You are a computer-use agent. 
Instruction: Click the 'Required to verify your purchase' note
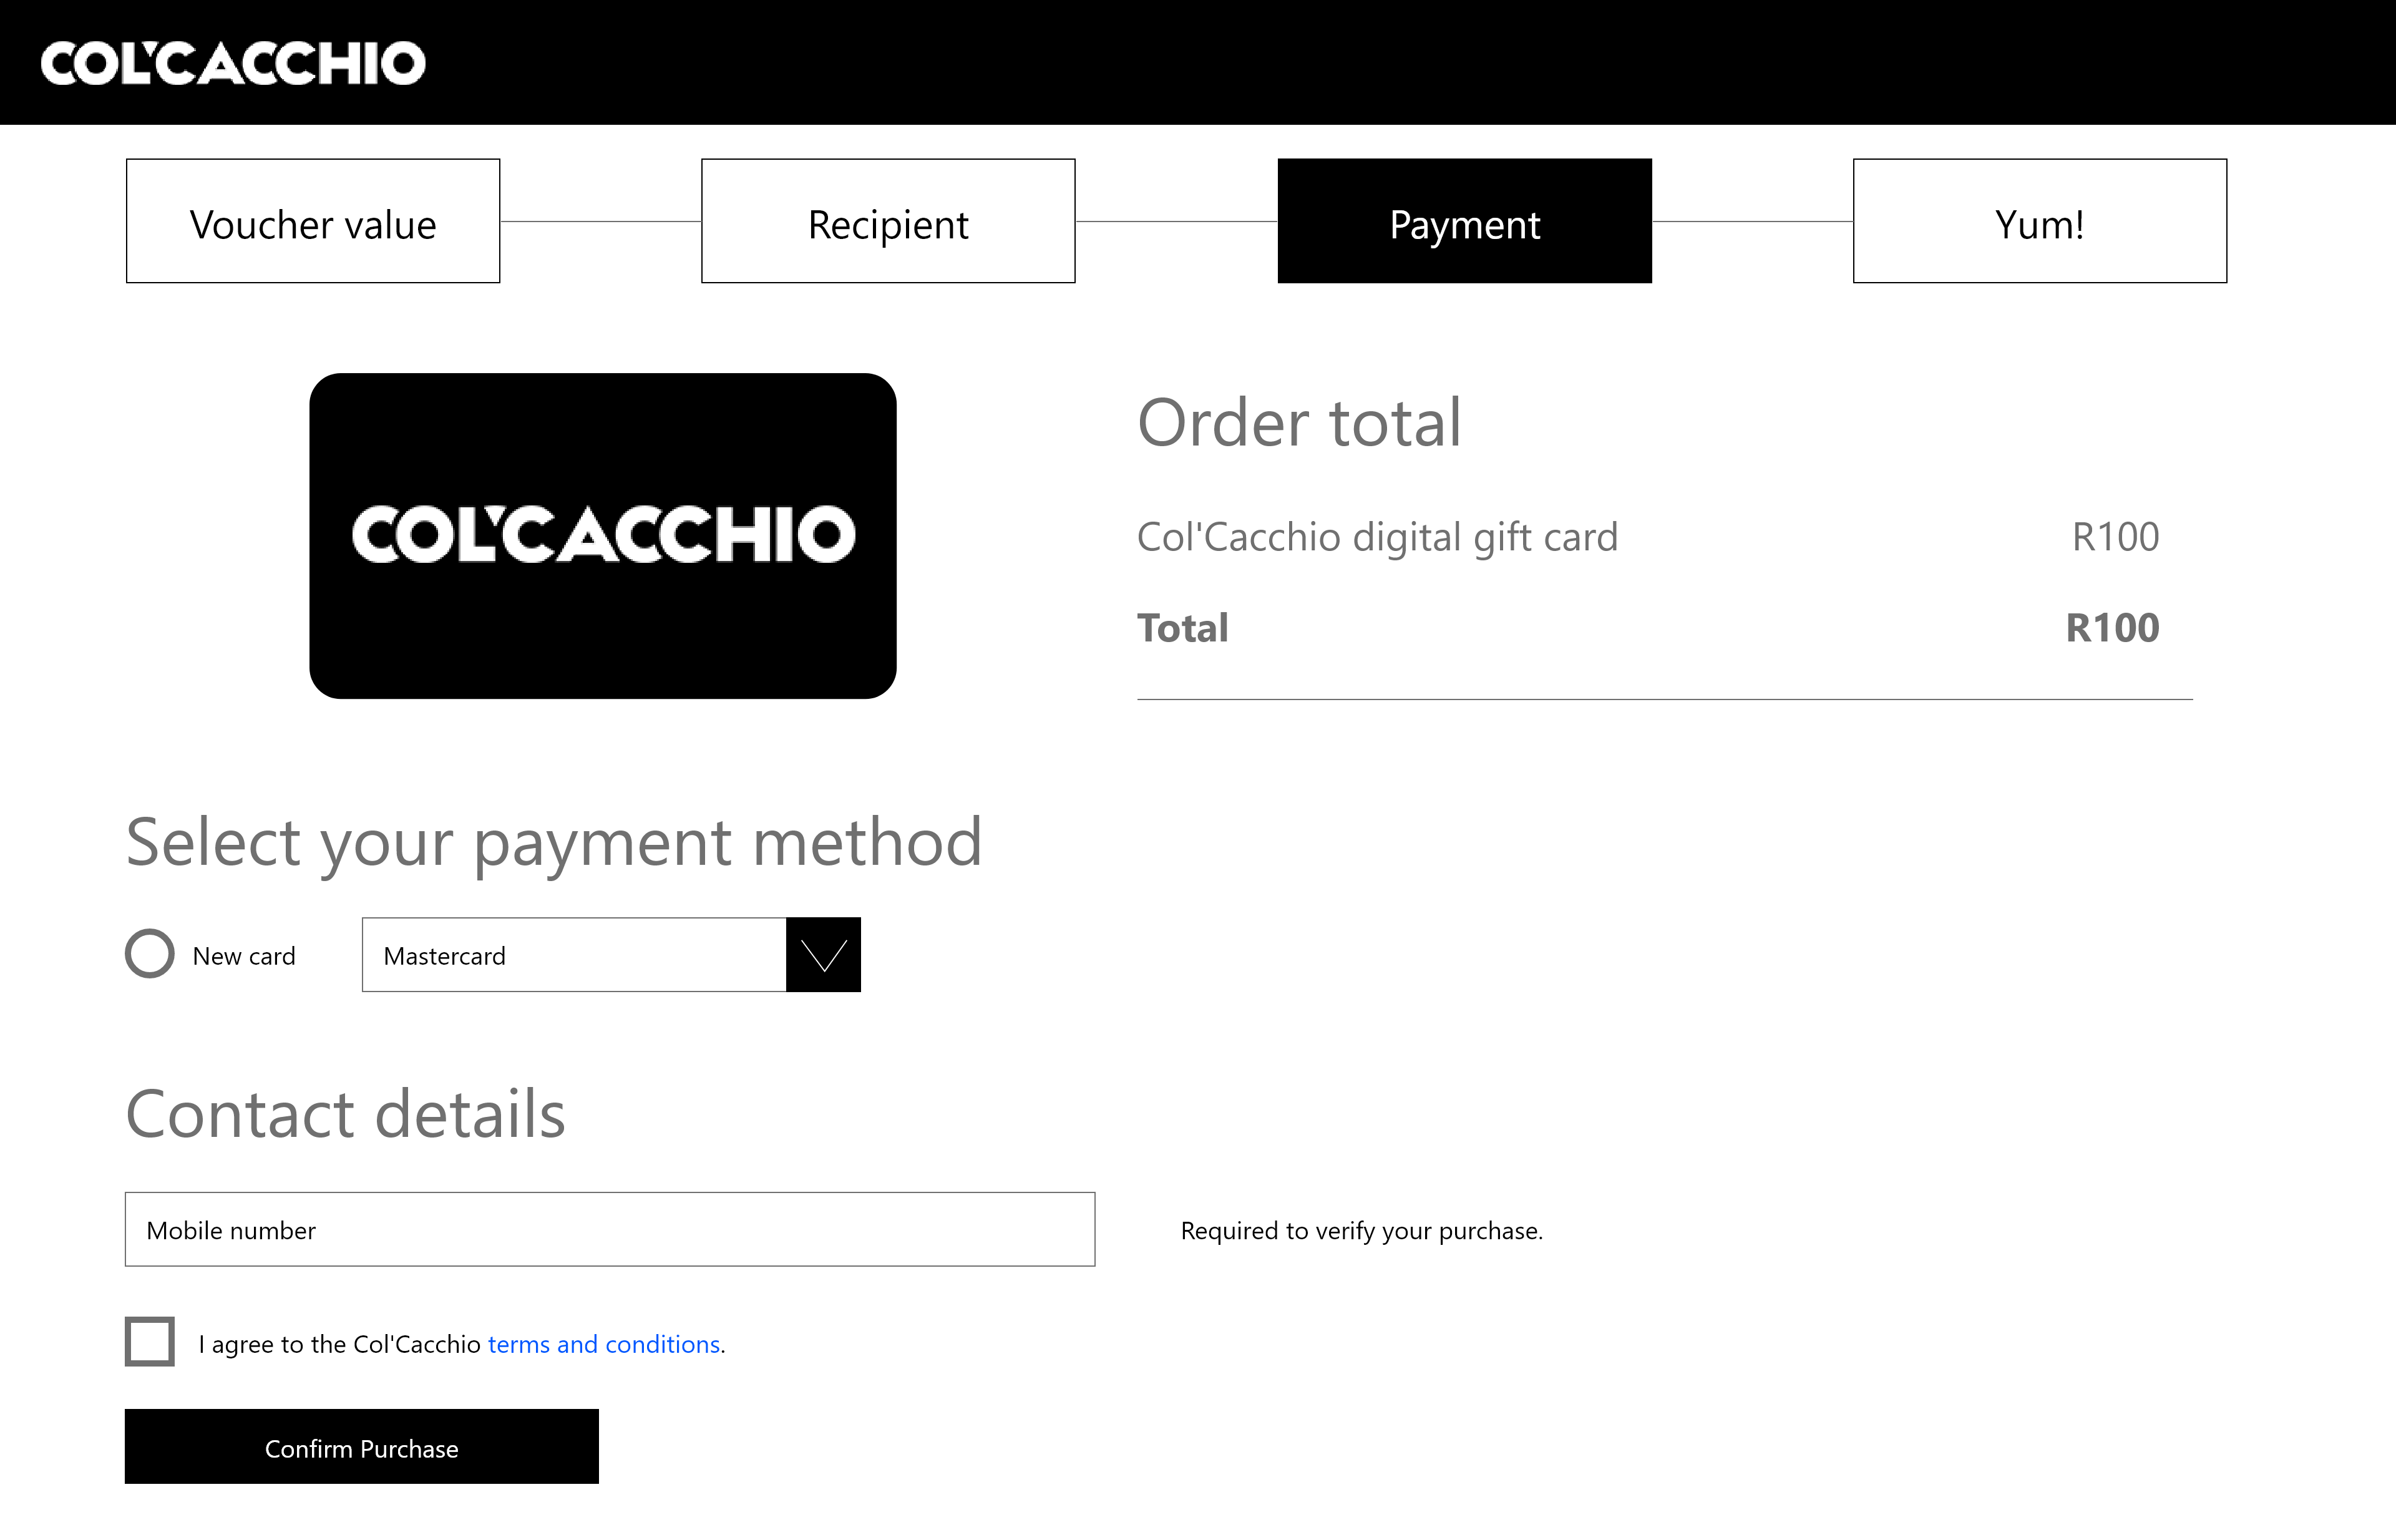pos(1361,1231)
